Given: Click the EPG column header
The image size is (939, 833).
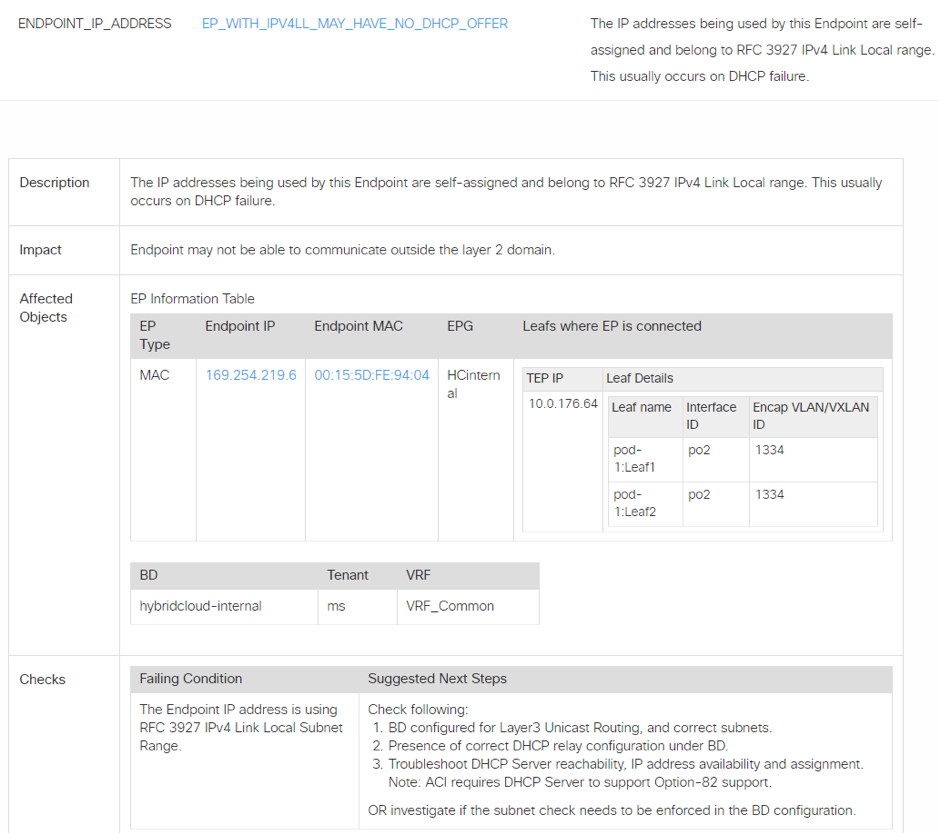Looking at the screenshot, I should (x=460, y=326).
